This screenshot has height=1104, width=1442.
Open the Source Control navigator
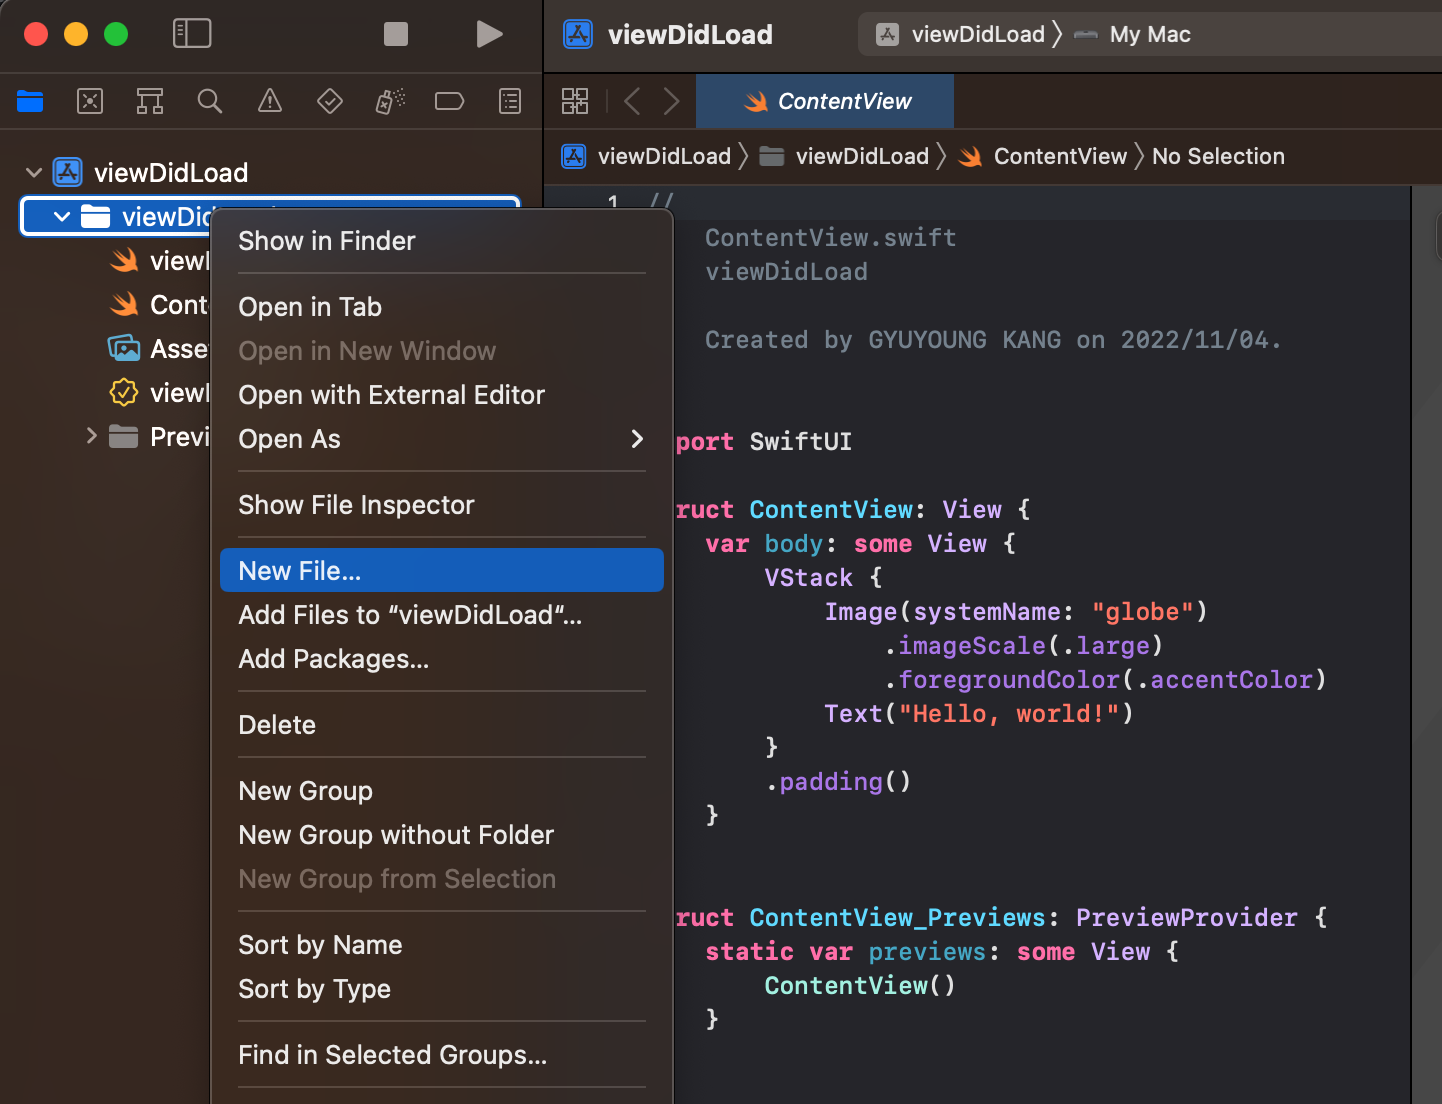(90, 101)
